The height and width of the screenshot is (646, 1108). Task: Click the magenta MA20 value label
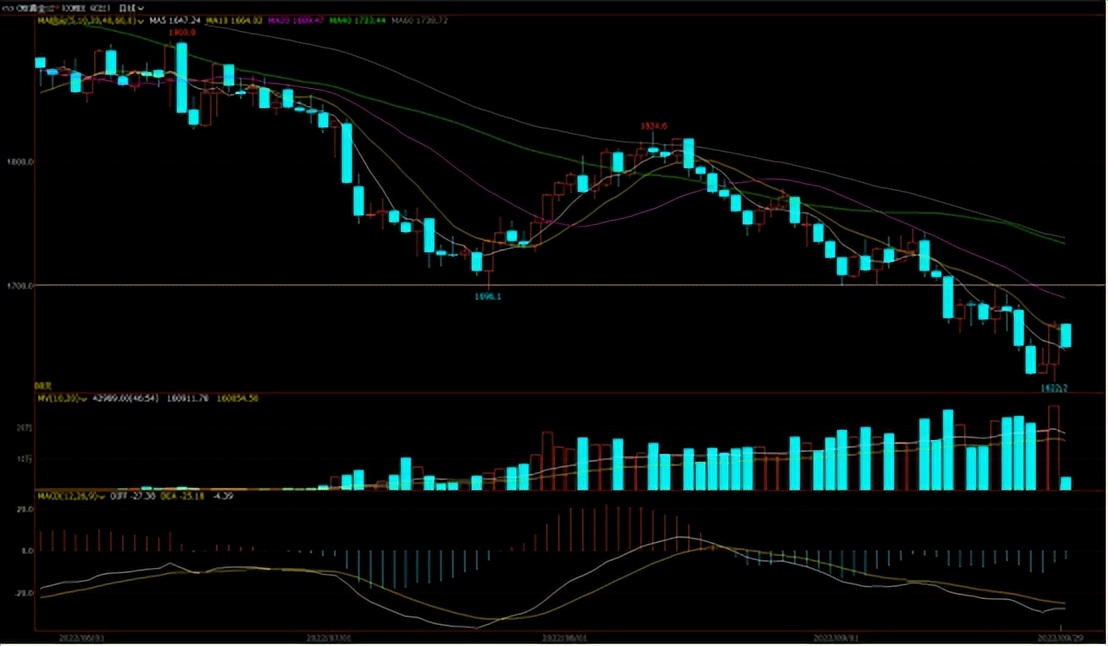295,20
